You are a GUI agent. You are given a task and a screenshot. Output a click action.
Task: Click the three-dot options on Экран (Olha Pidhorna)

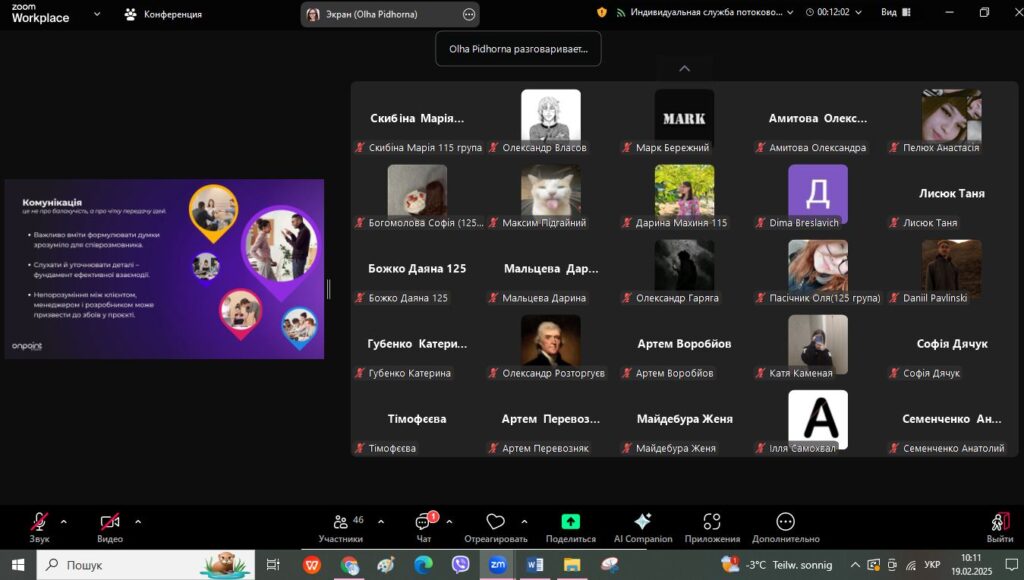(469, 14)
